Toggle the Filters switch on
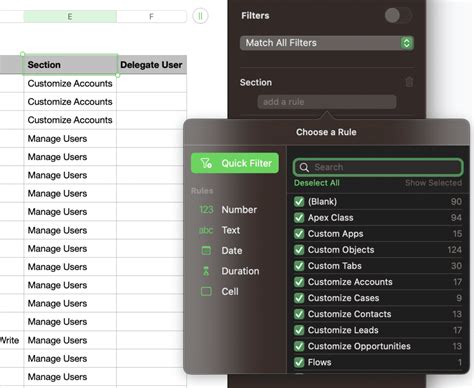Viewport: 474px width, 388px height. point(398,15)
